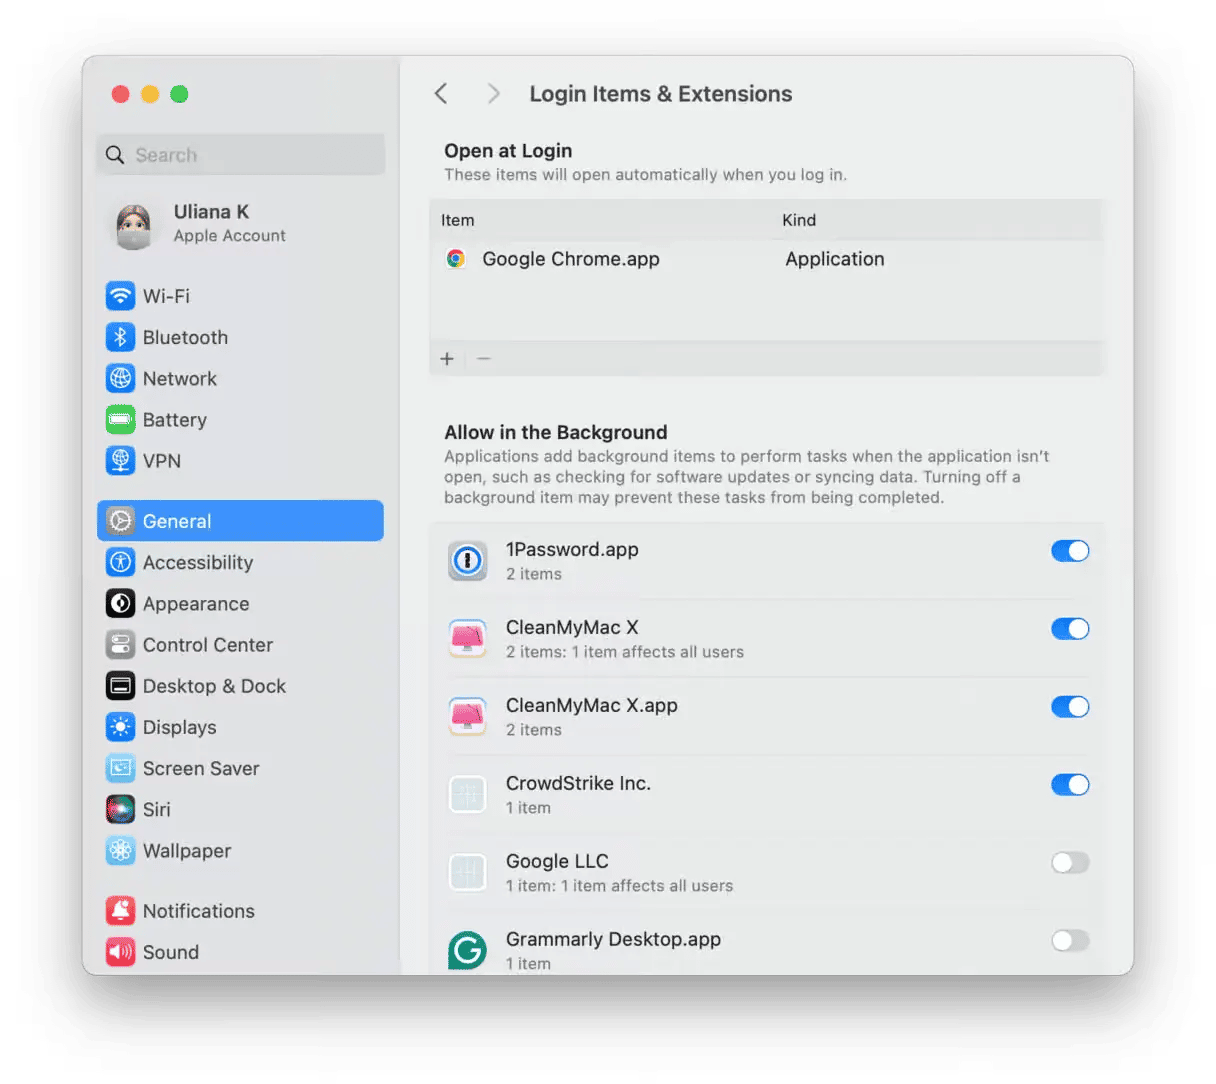Click the Login Items & Extensions title
Viewport: 1216px width, 1084px height.
661,94
